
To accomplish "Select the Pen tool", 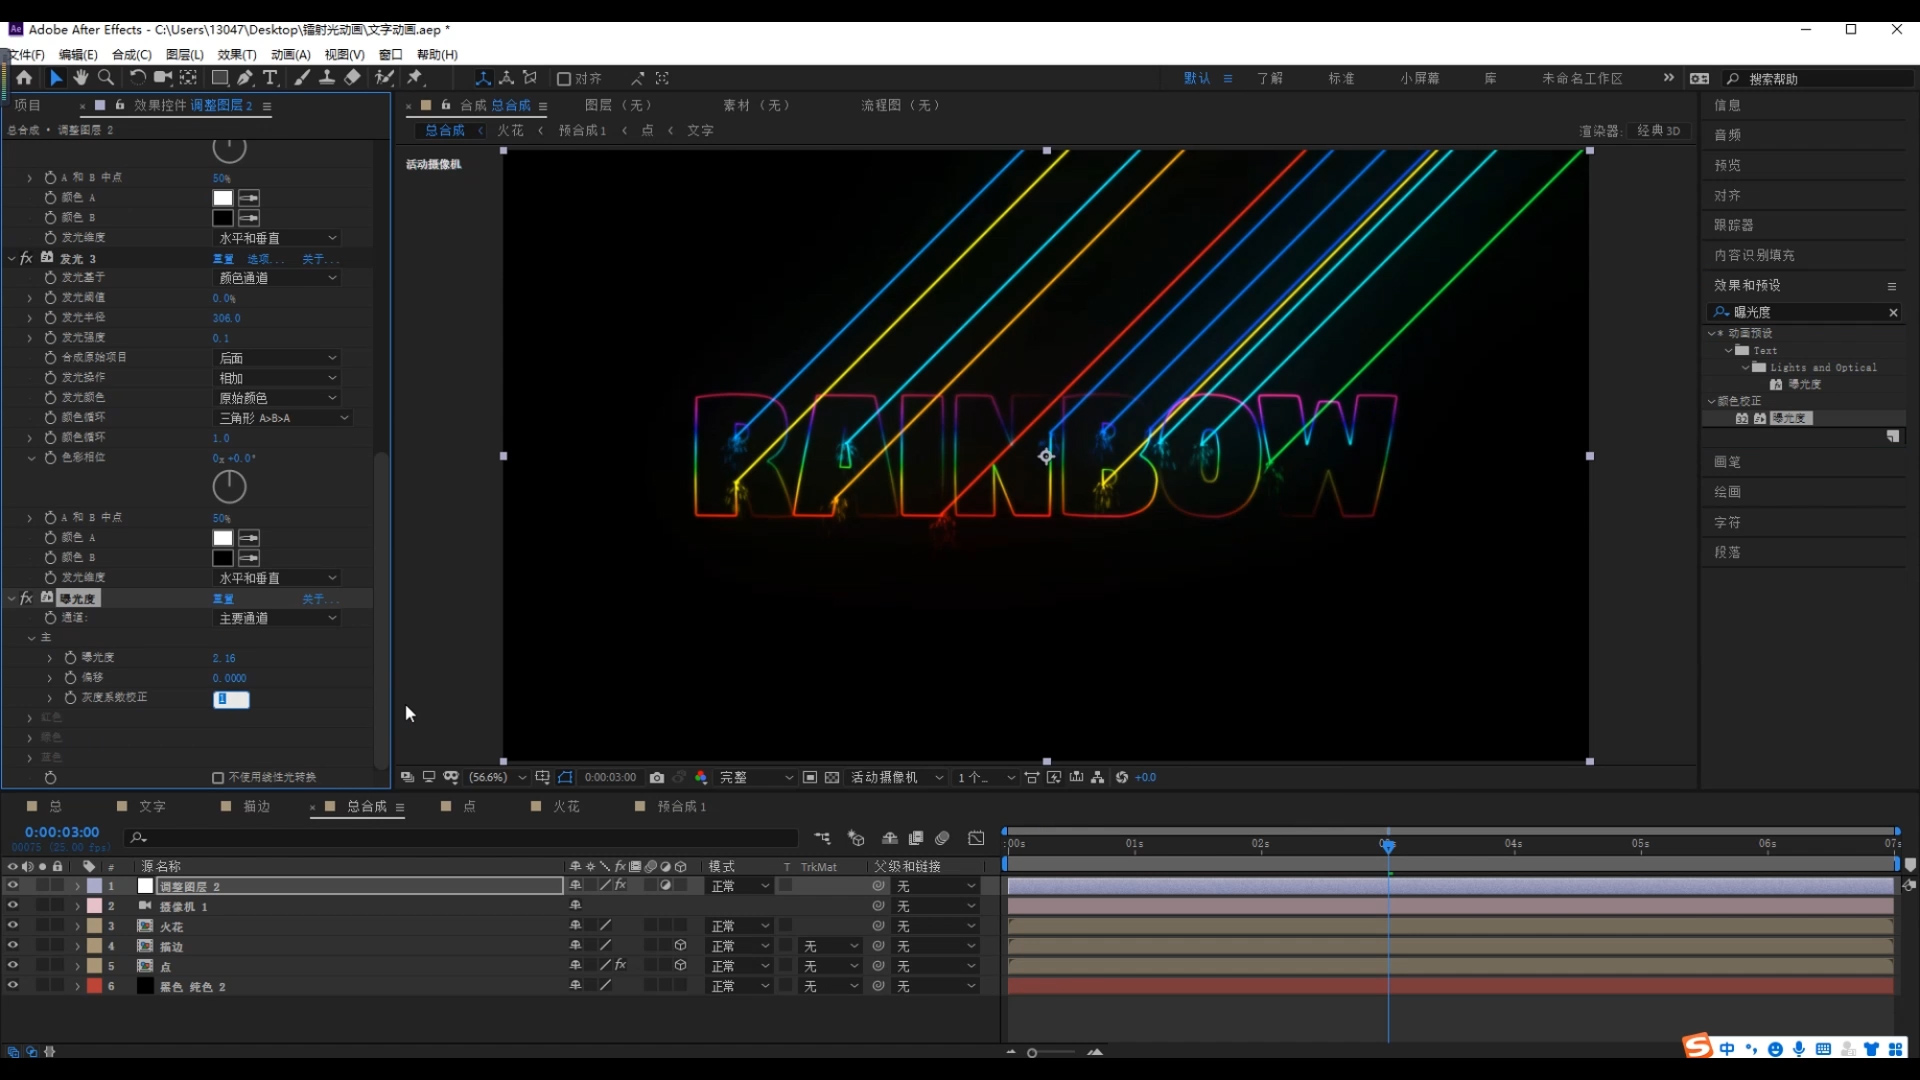I will pyautogui.click(x=245, y=78).
